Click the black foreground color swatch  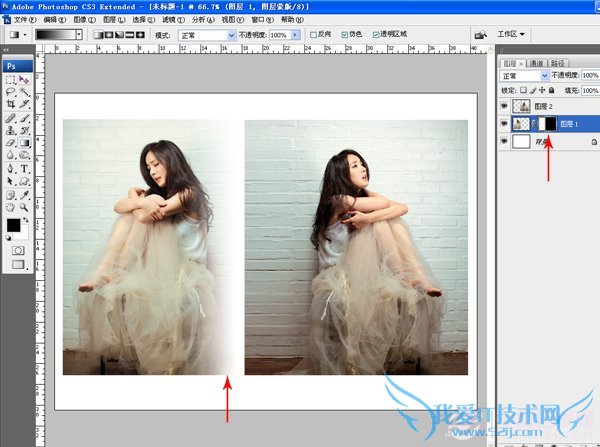pos(13,226)
